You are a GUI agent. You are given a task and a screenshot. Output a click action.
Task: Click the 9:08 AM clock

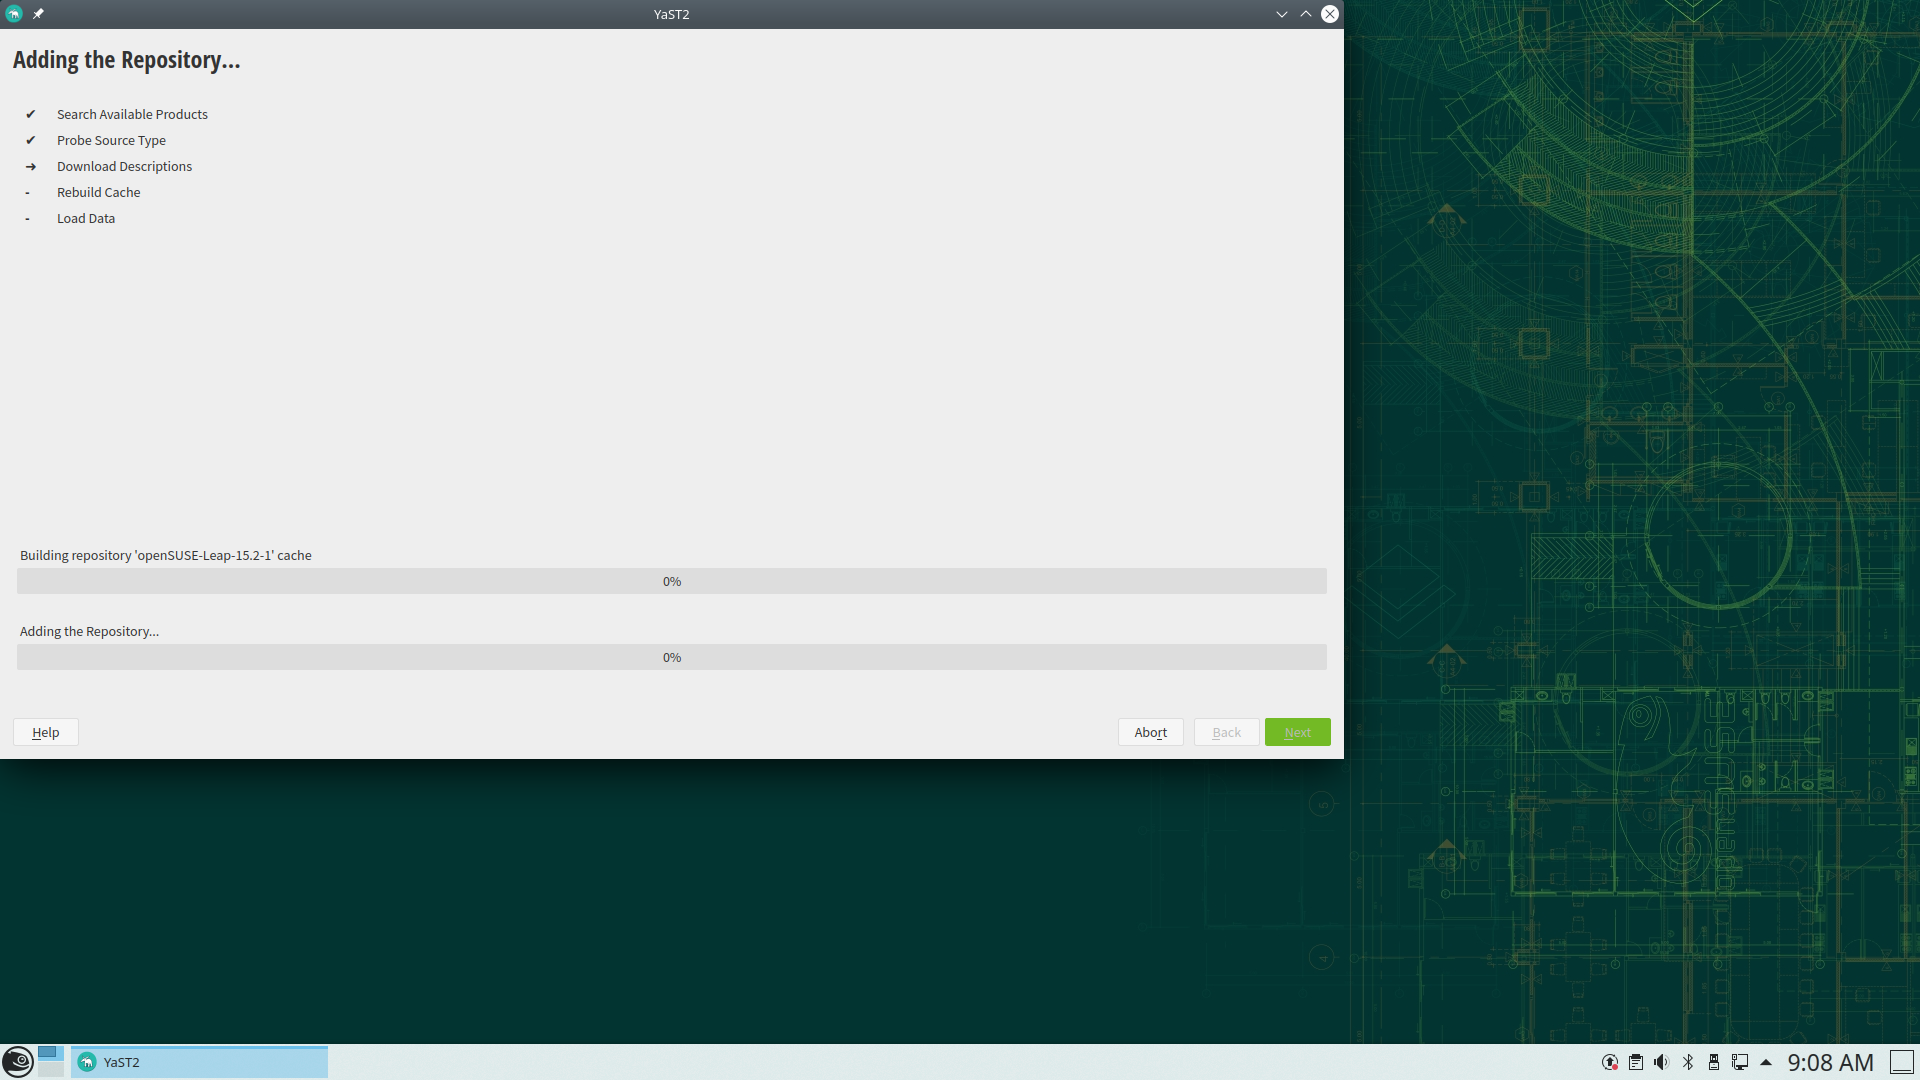click(x=1830, y=1062)
